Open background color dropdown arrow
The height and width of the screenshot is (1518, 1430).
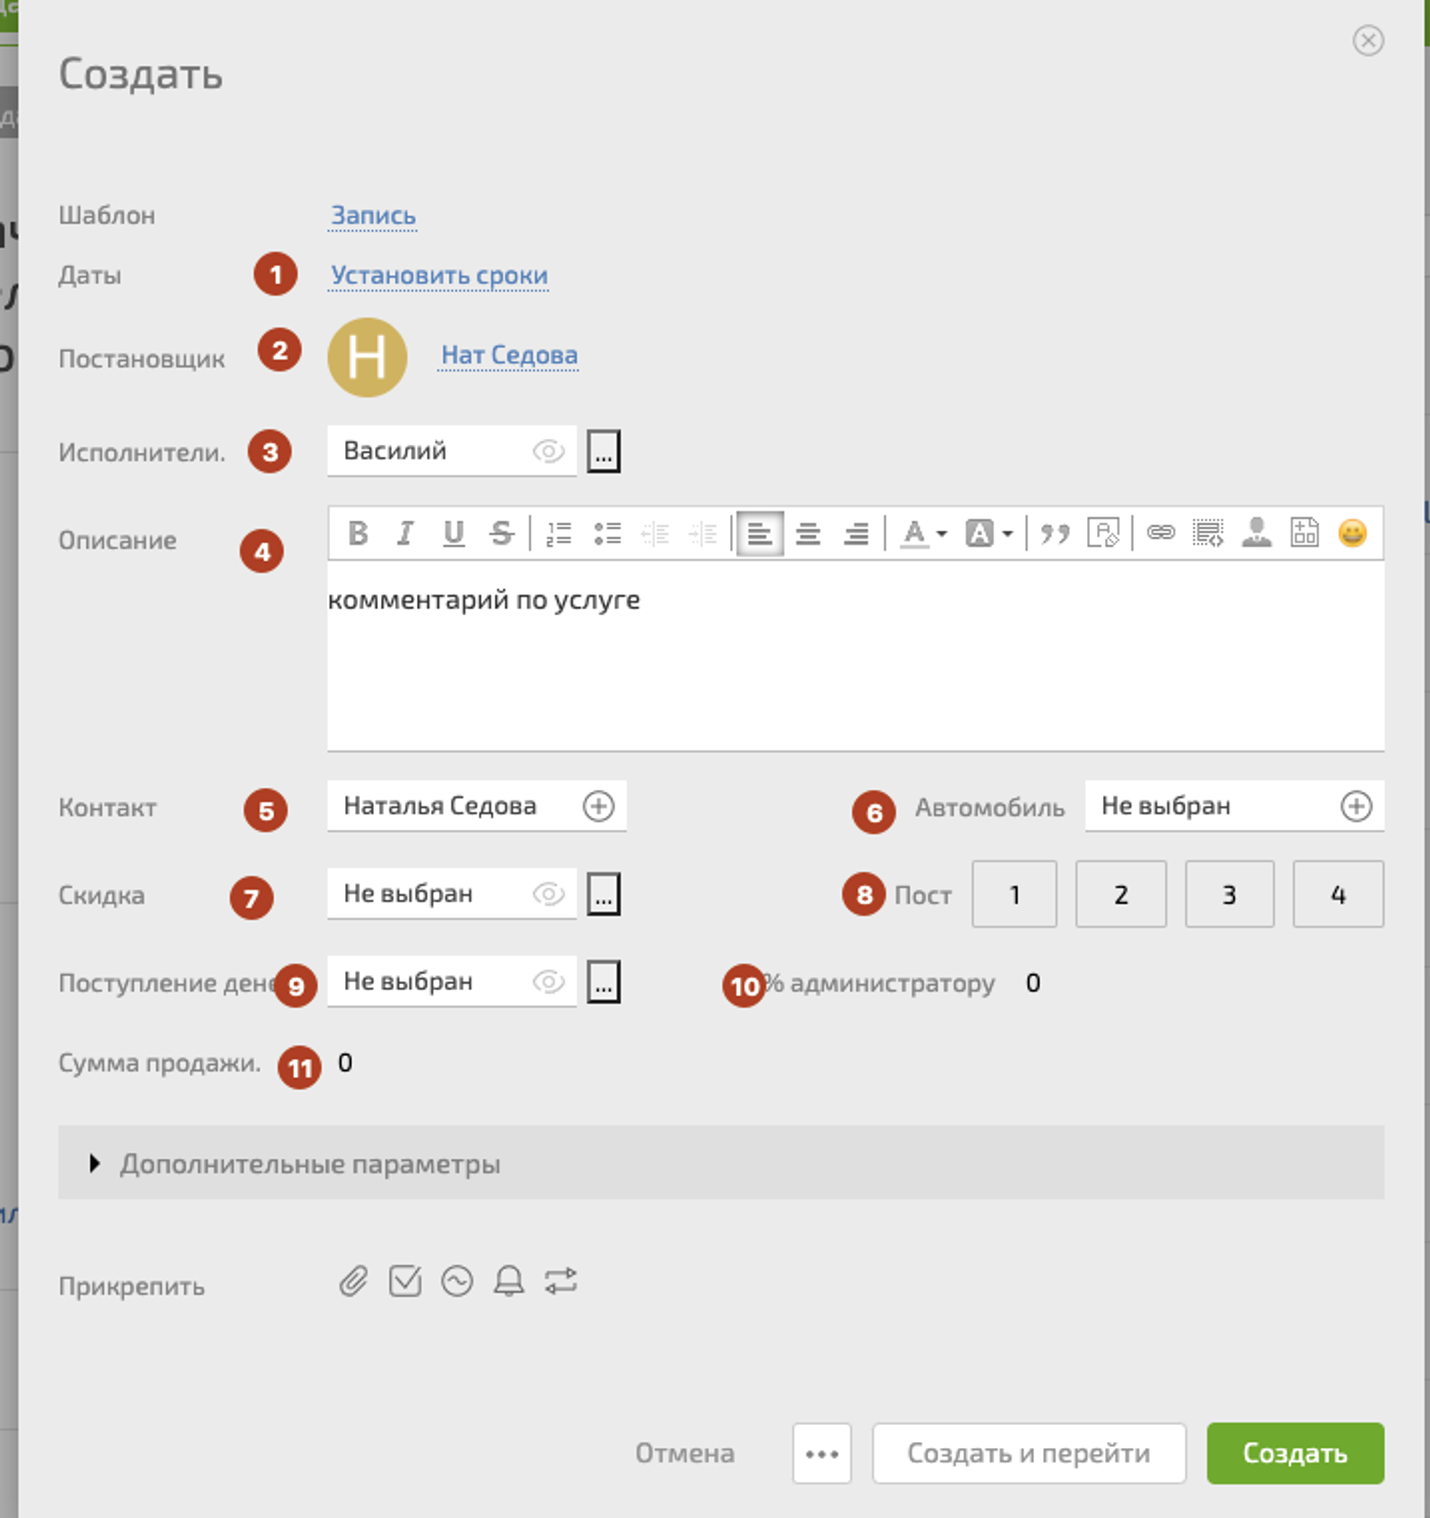1008,534
